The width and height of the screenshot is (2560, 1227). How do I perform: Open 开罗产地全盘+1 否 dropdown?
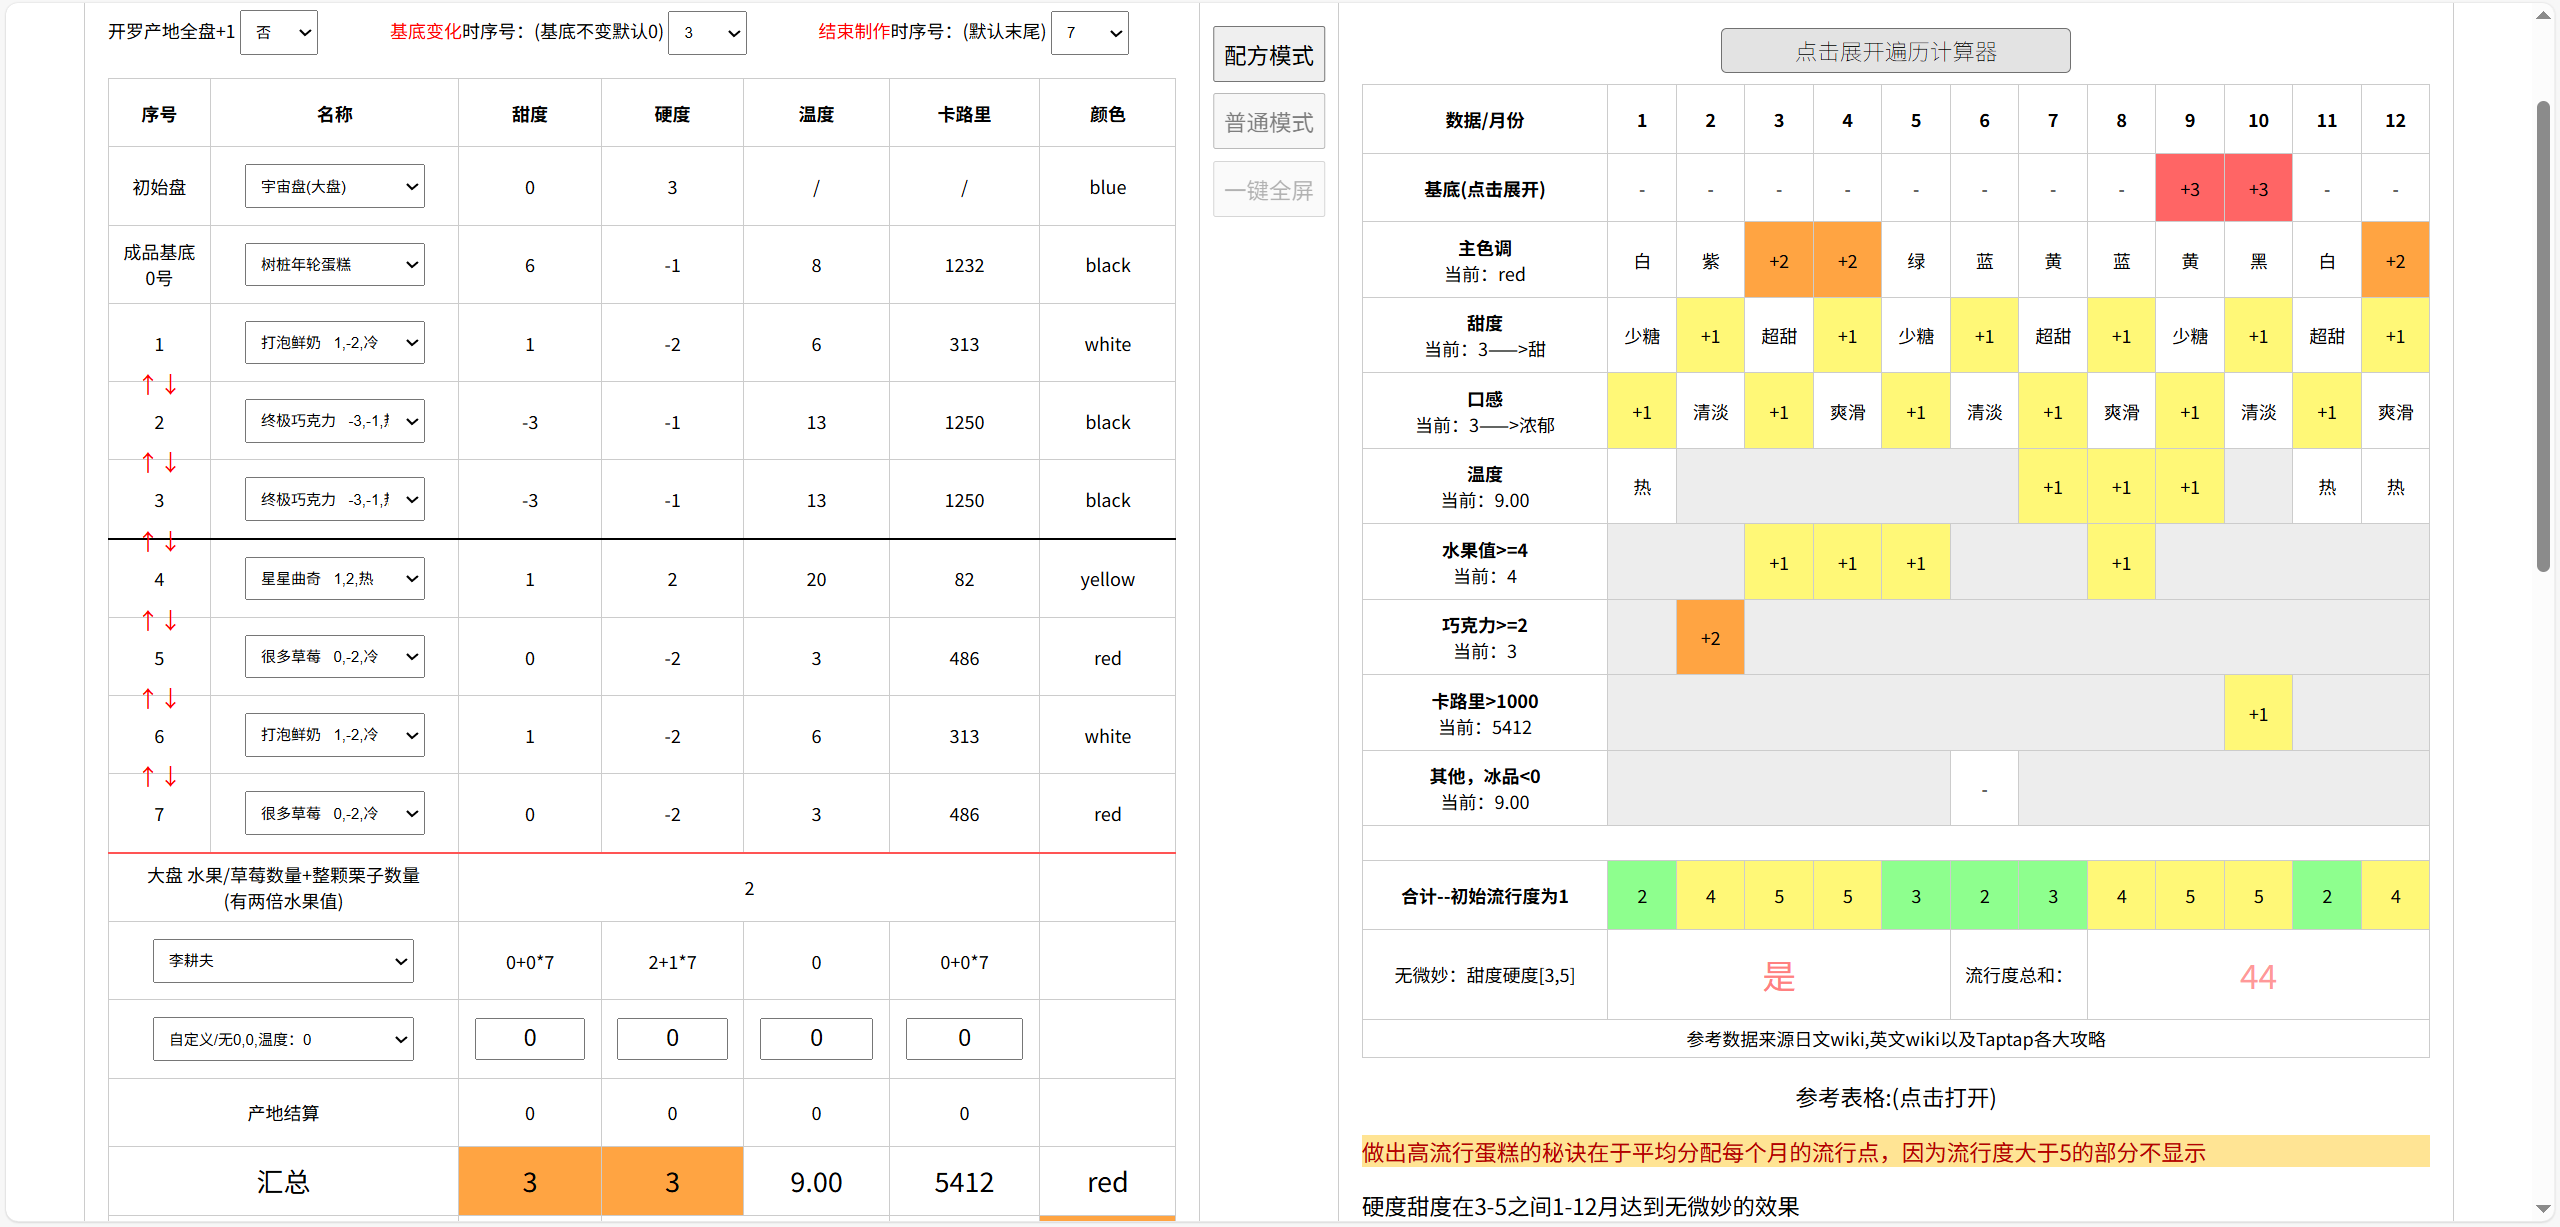(x=279, y=33)
